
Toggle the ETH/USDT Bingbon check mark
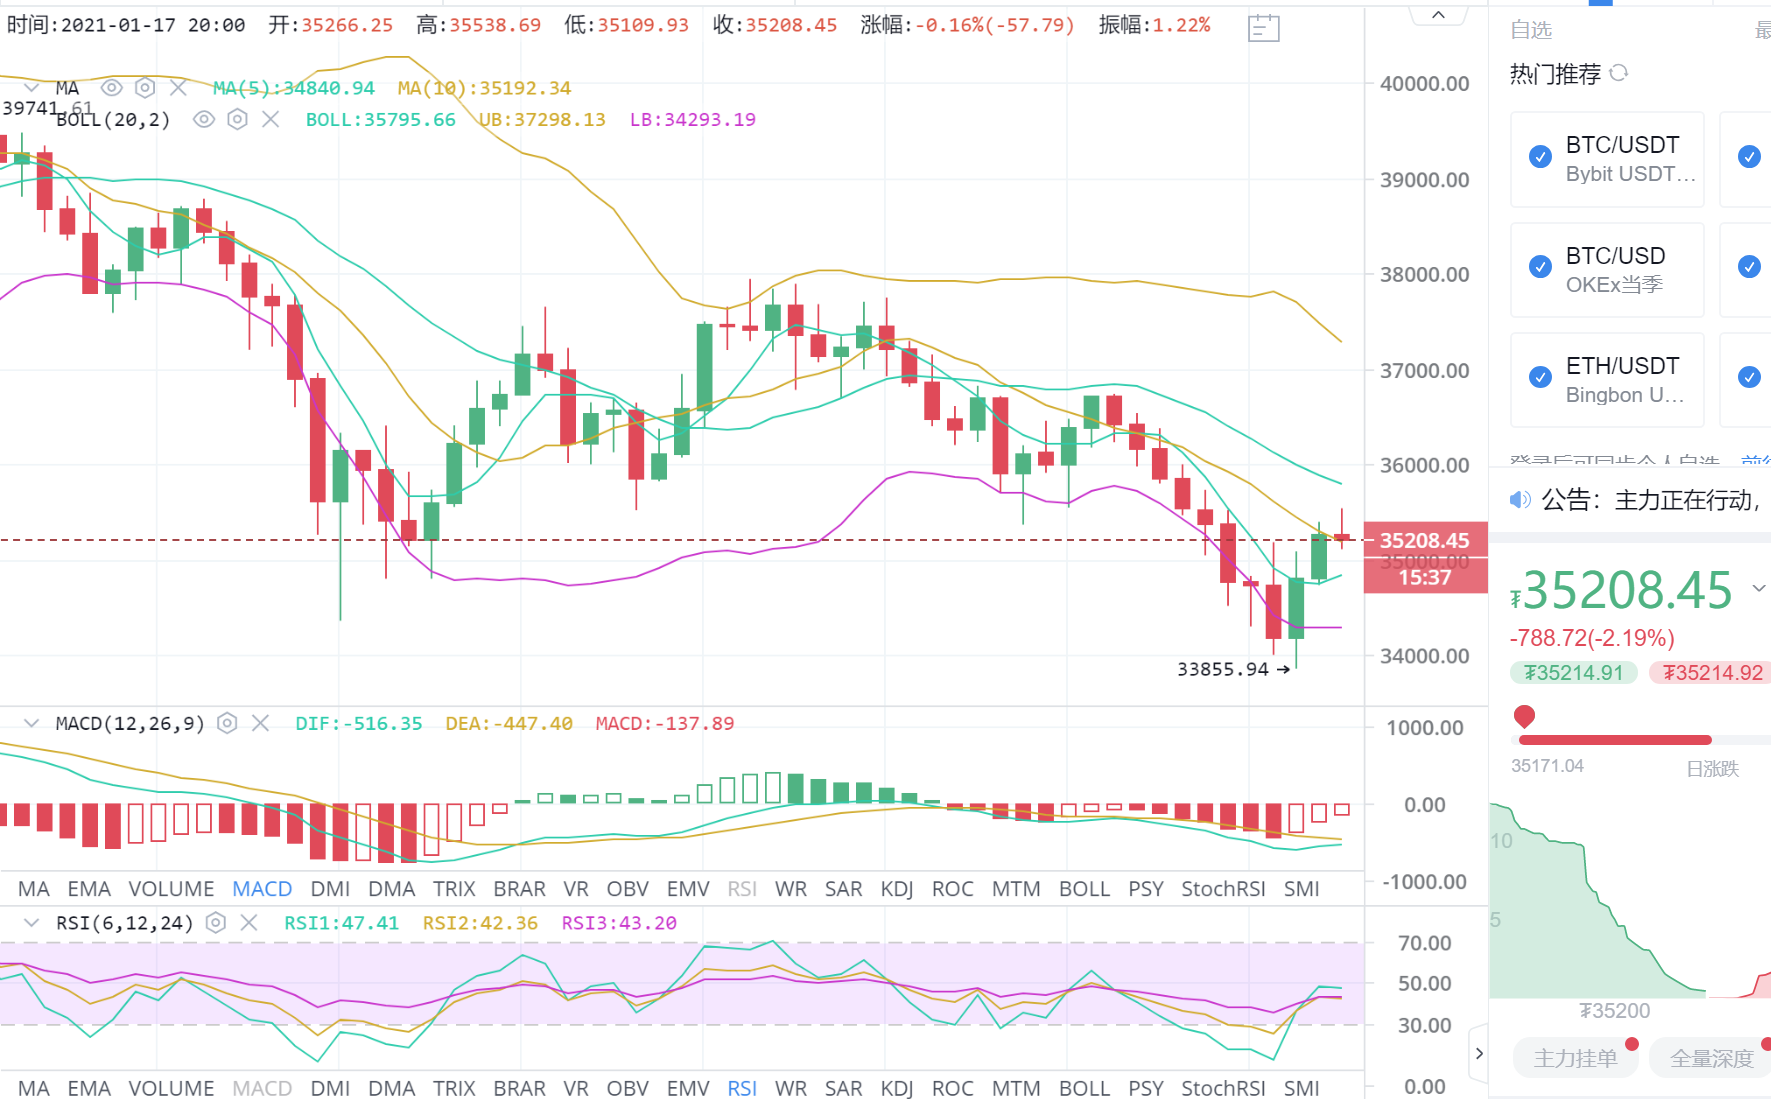point(1541,377)
